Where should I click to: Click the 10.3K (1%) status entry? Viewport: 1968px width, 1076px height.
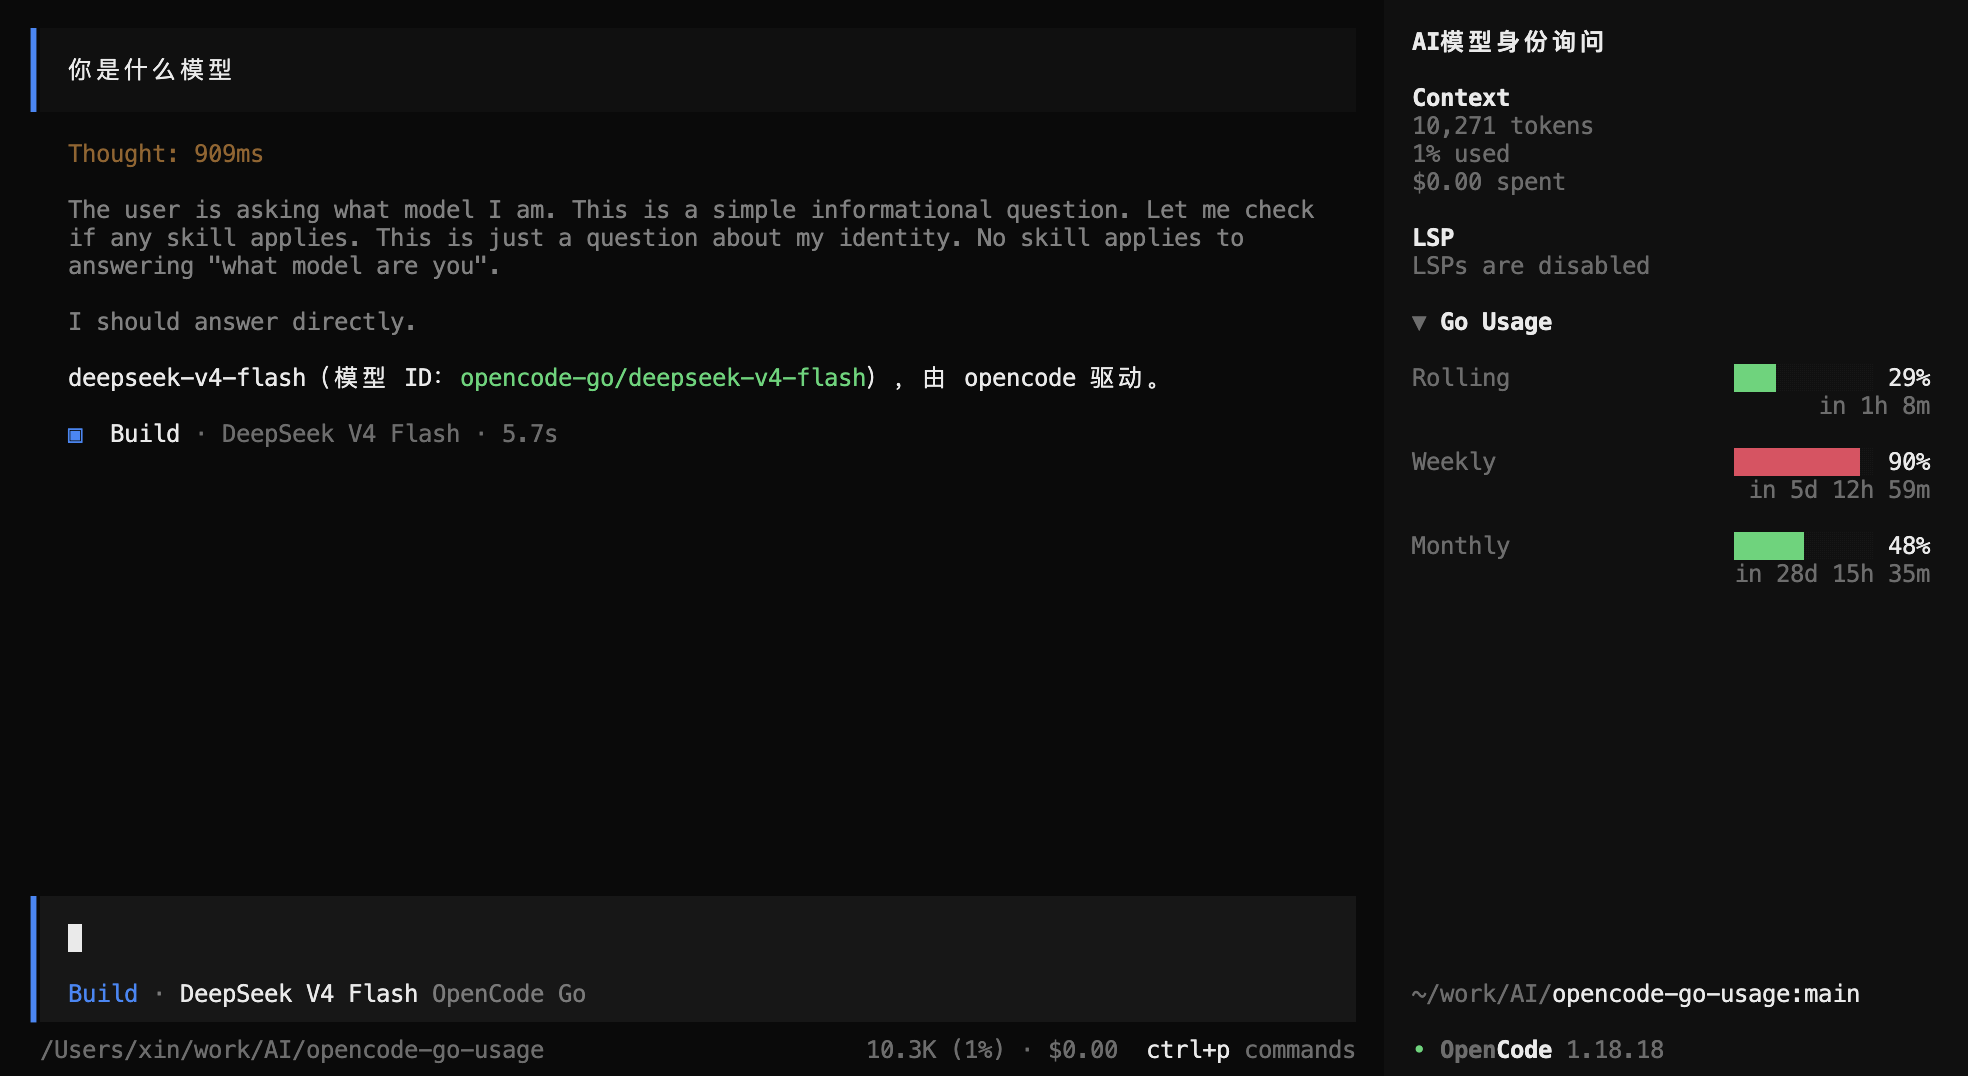(x=935, y=1050)
